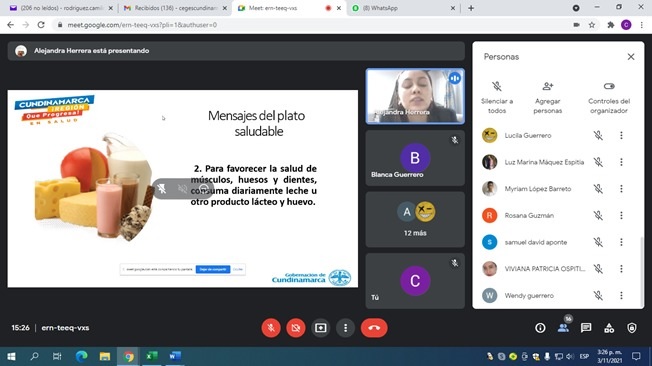This screenshot has height=366, width=652.
Task: Select Blanca Guerrero participant tile
Action: pyautogui.click(x=415, y=158)
